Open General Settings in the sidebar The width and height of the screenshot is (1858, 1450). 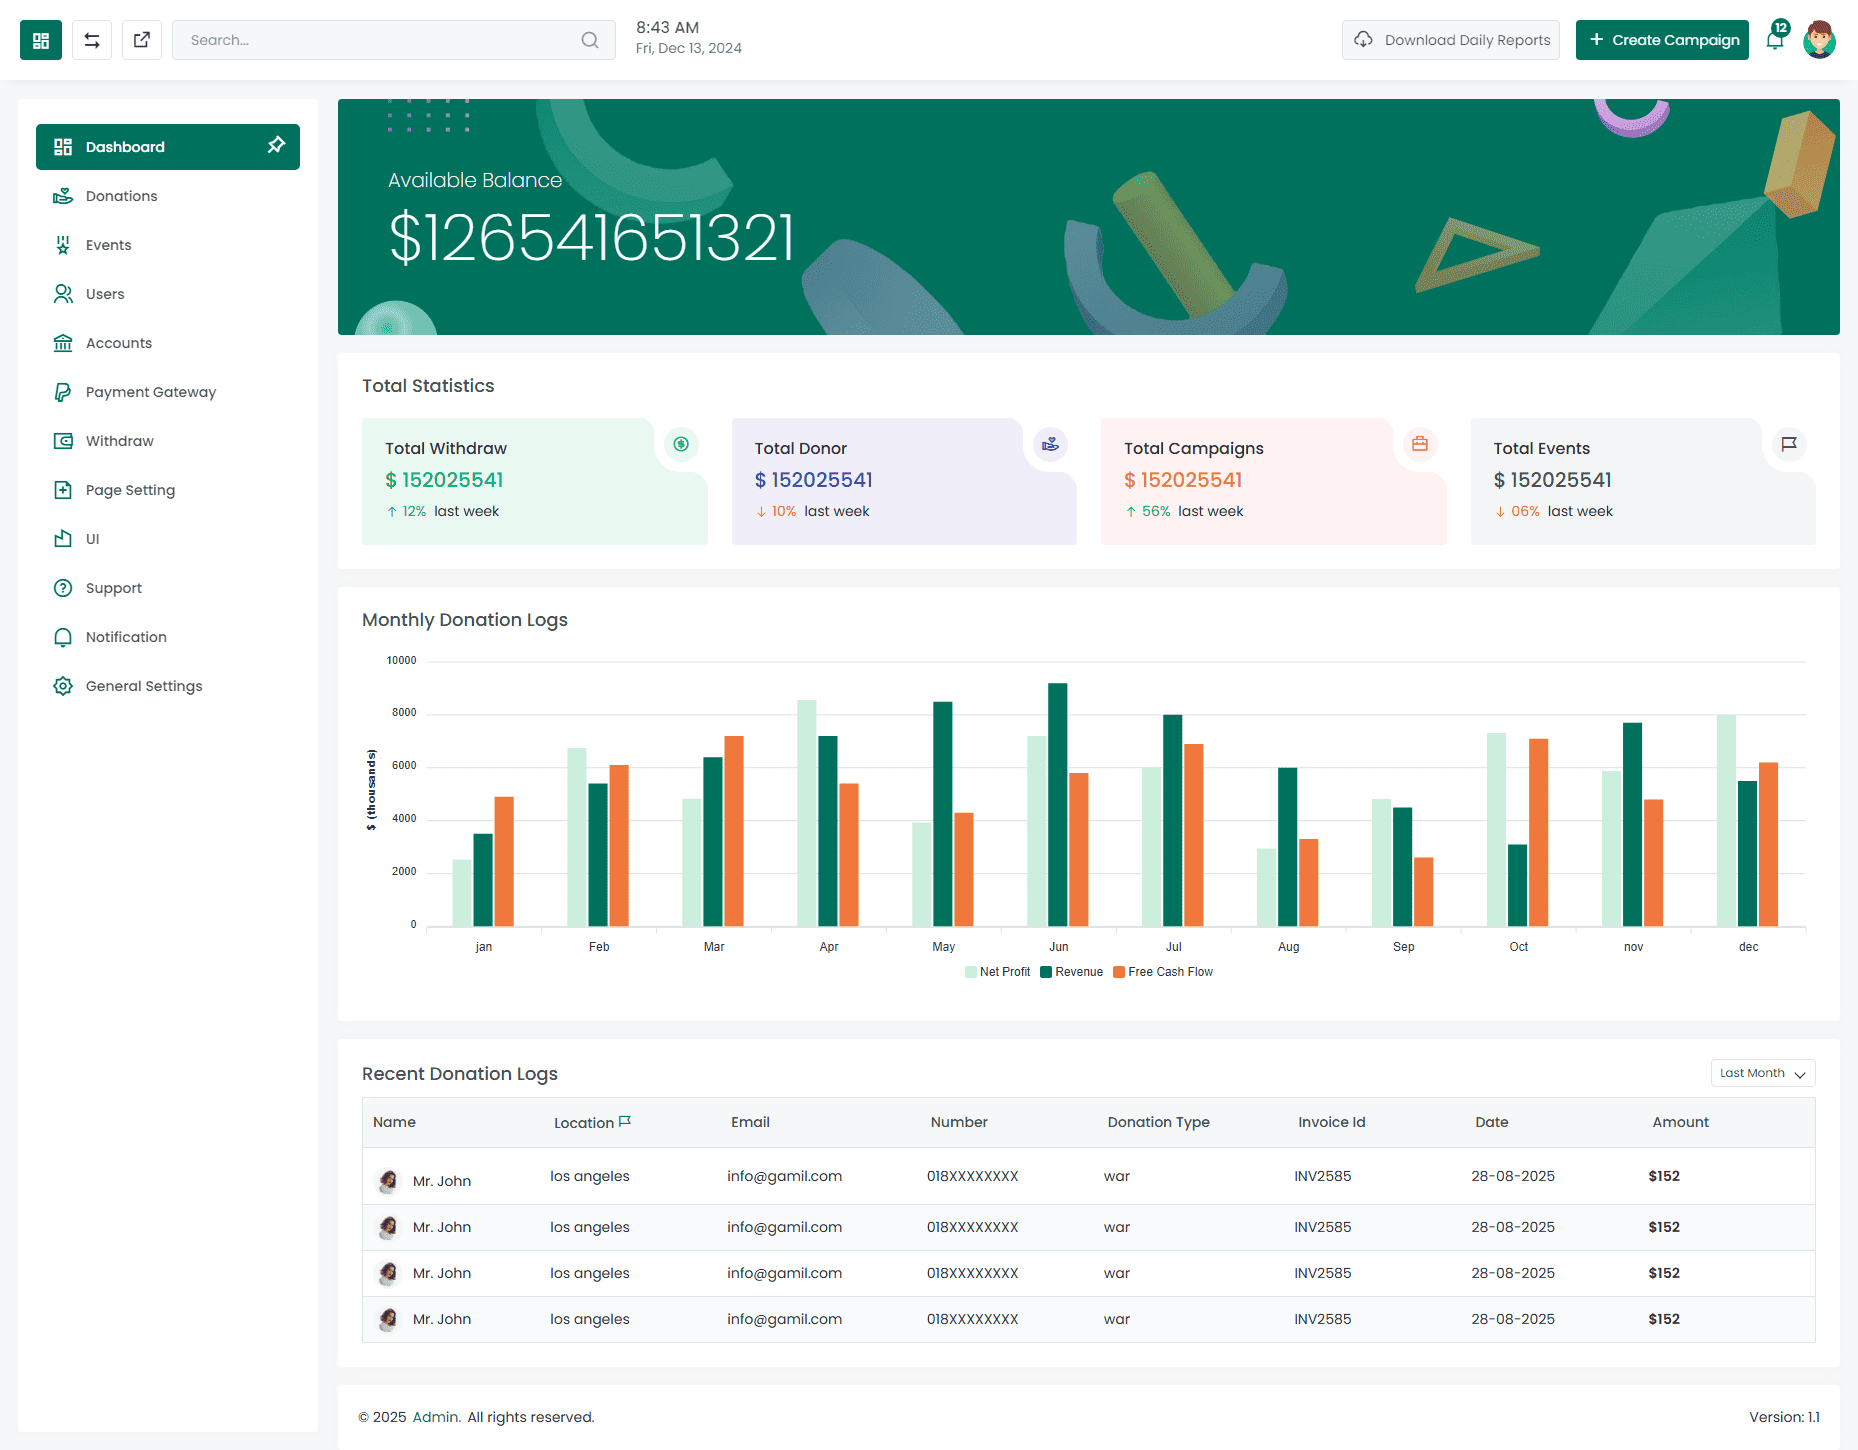pos(168,686)
